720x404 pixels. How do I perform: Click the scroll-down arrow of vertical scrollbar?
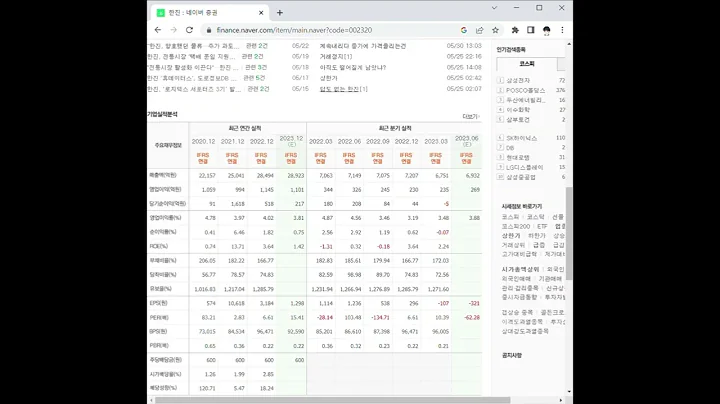coord(569,392)
